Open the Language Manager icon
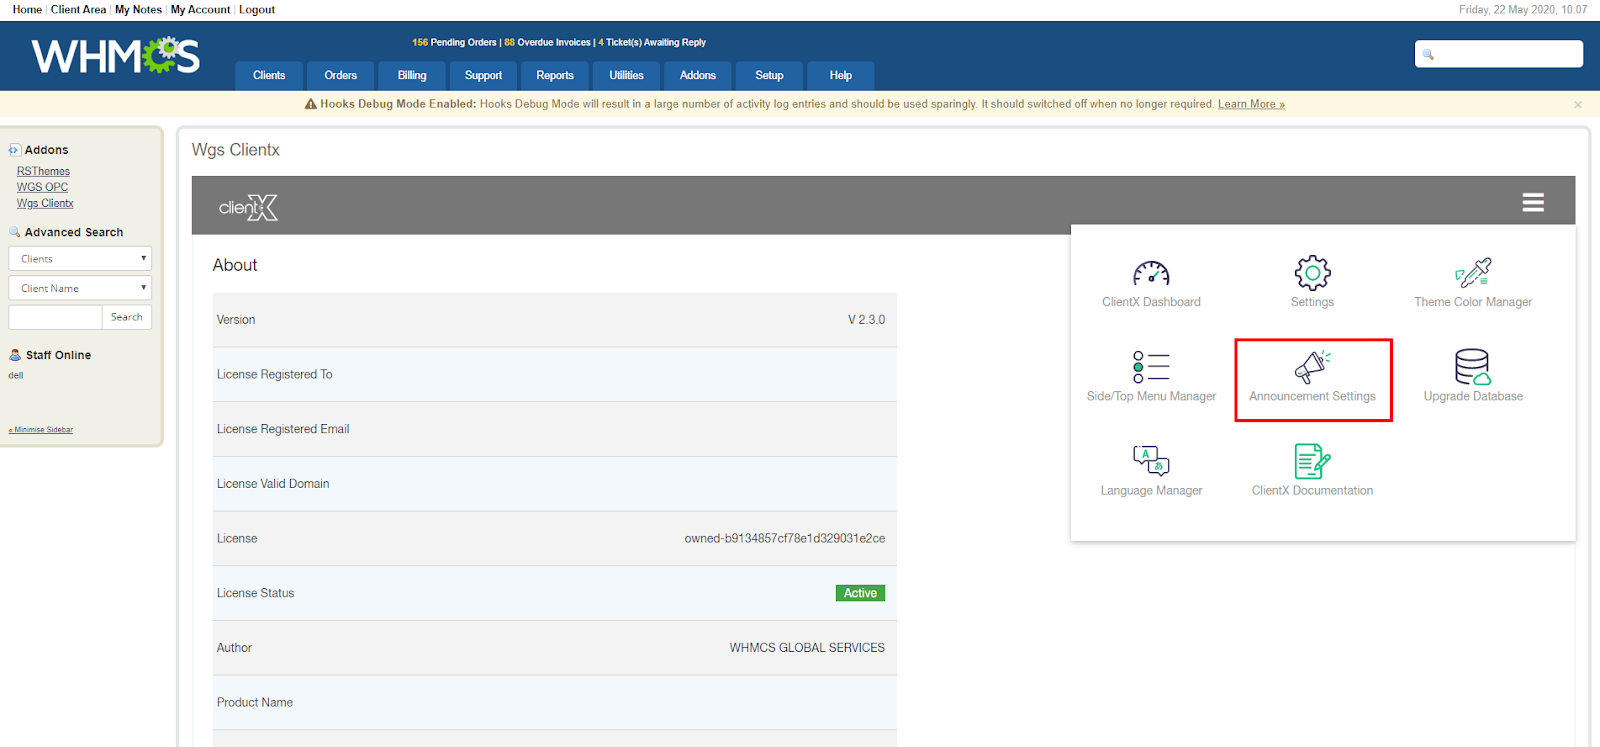Screen dimensions: 1600x747 point(1151,461)
